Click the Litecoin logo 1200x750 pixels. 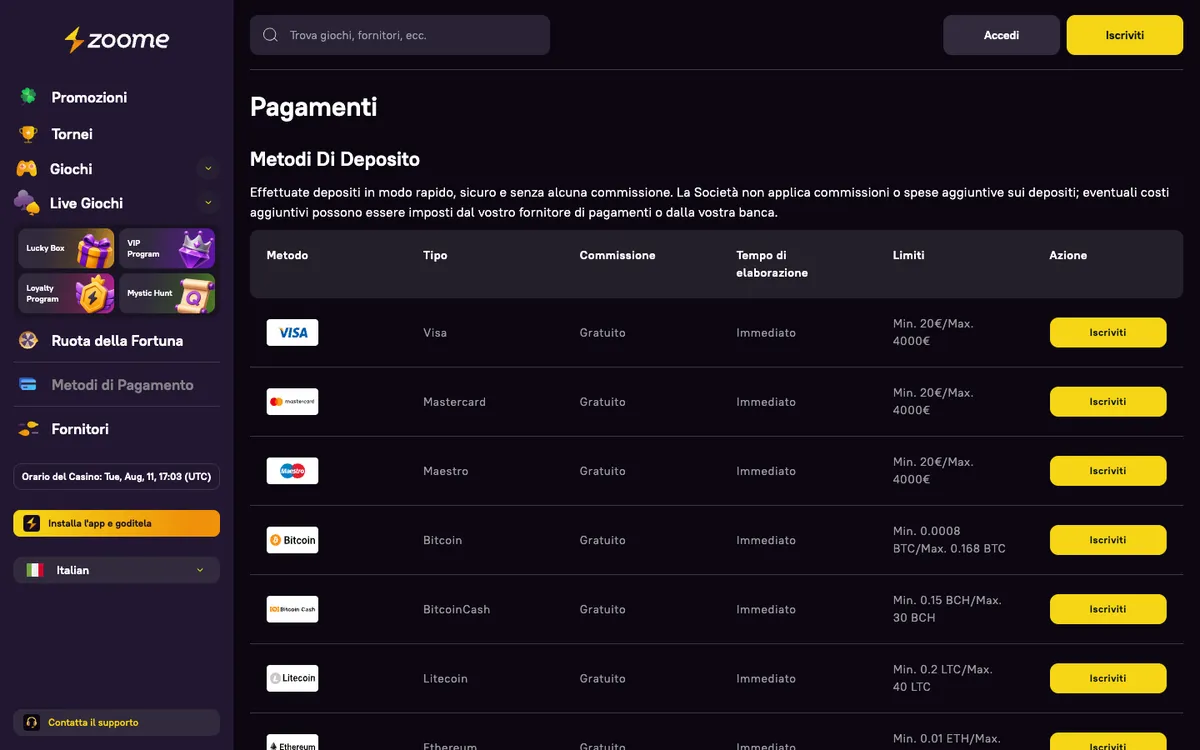coord(292,678)
